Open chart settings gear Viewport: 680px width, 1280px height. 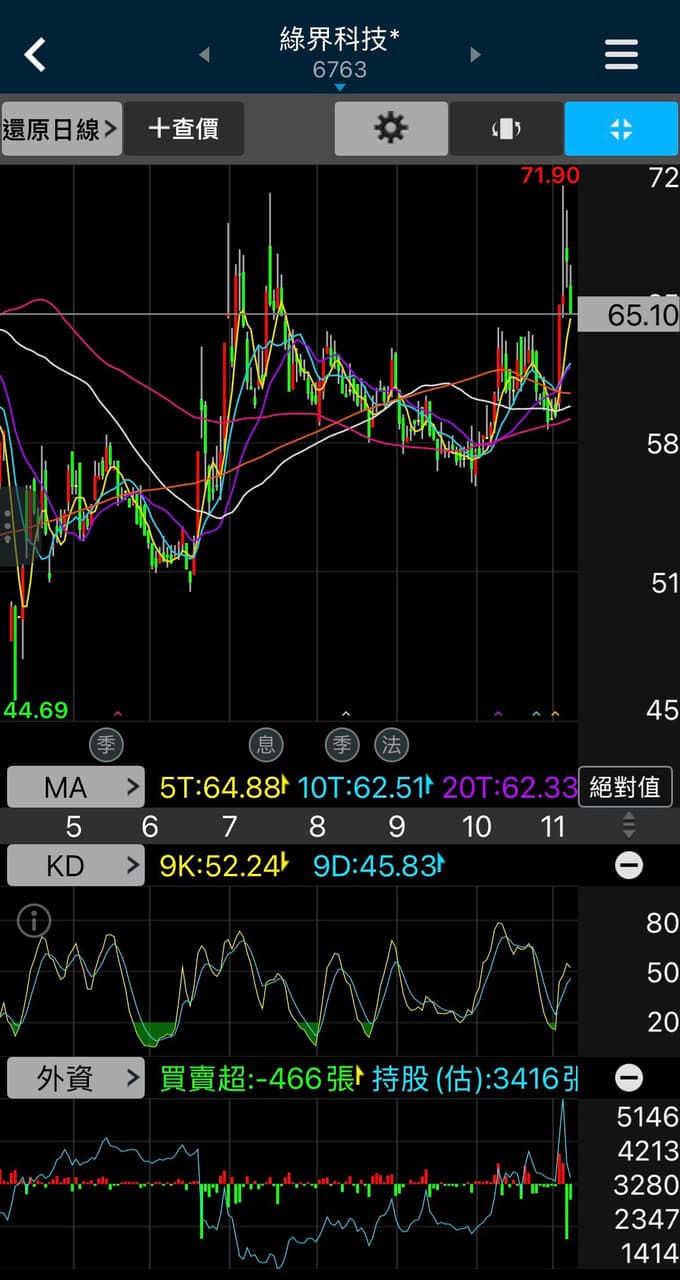click(x=391, y=129)
